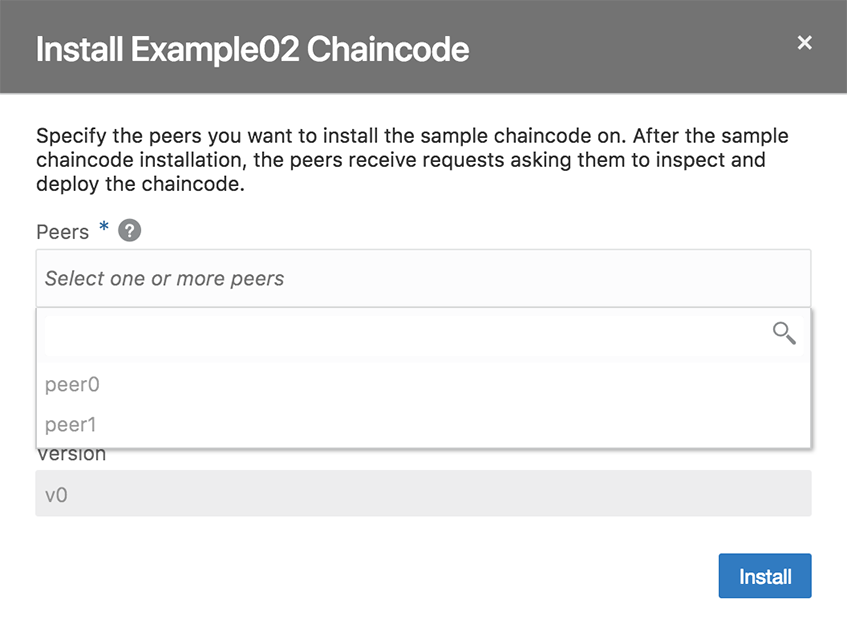Close the Install Example02 Chaincode dialog

pos(804,43)
